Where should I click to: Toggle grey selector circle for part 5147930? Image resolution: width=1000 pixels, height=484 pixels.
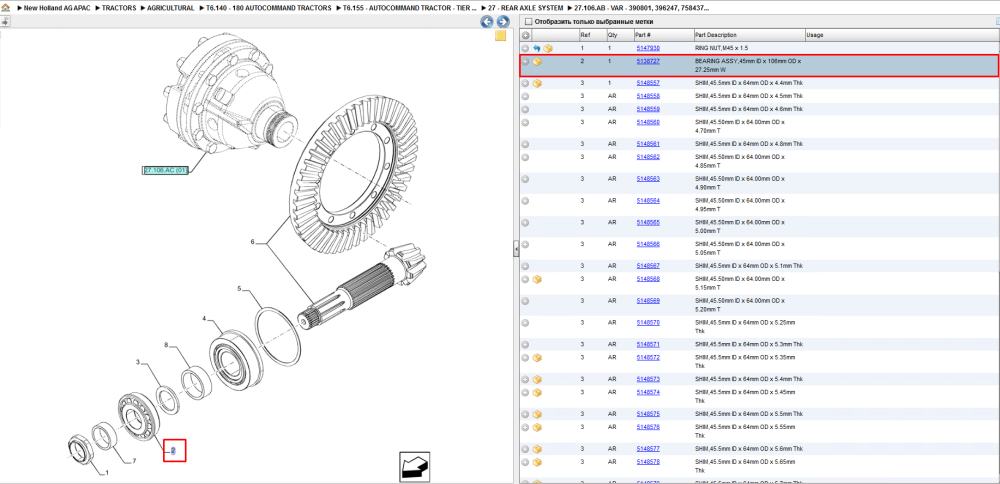(x=526, y=48)
